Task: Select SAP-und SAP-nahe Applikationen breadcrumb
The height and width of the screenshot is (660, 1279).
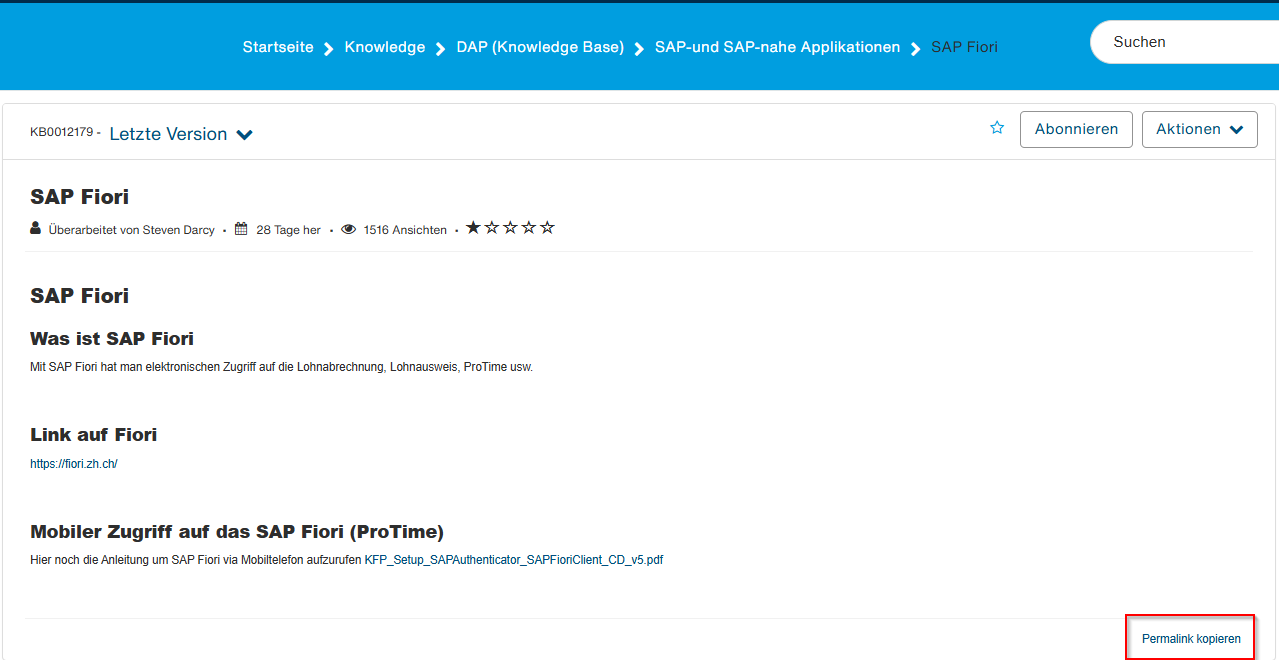Action: (777, 47)
